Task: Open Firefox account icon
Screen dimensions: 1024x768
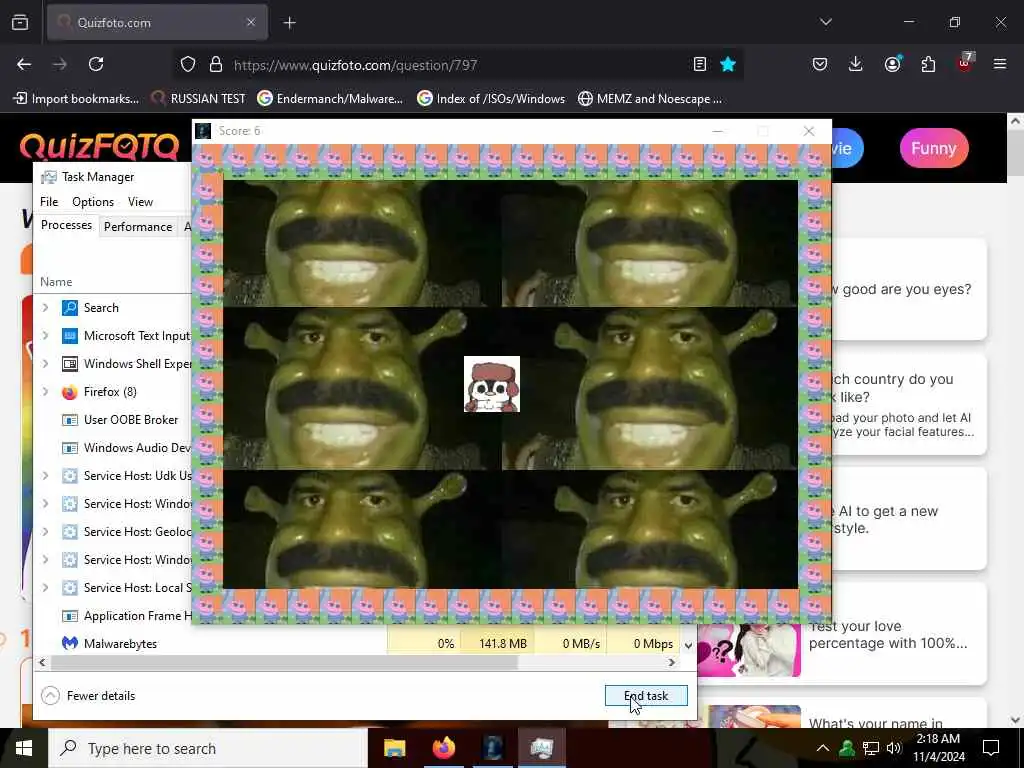Action: (x=892, y=64)
